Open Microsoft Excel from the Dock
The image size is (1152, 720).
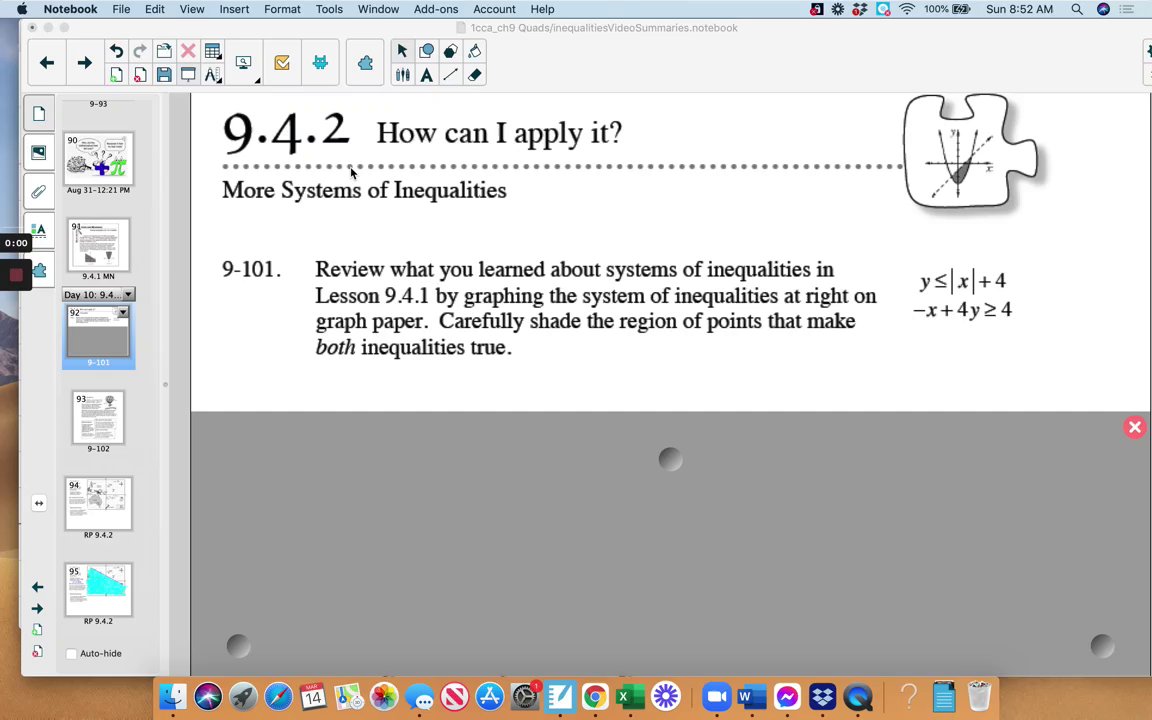click(630, 696)
